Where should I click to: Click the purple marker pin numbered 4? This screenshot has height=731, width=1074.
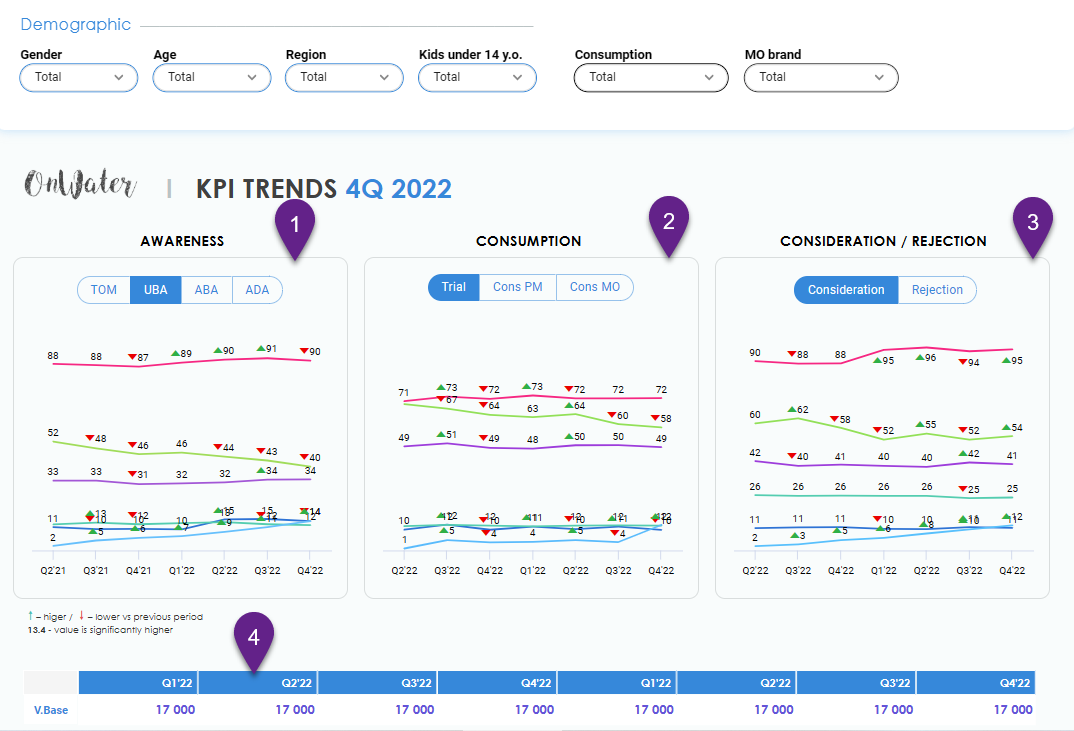tap(254, 636)
